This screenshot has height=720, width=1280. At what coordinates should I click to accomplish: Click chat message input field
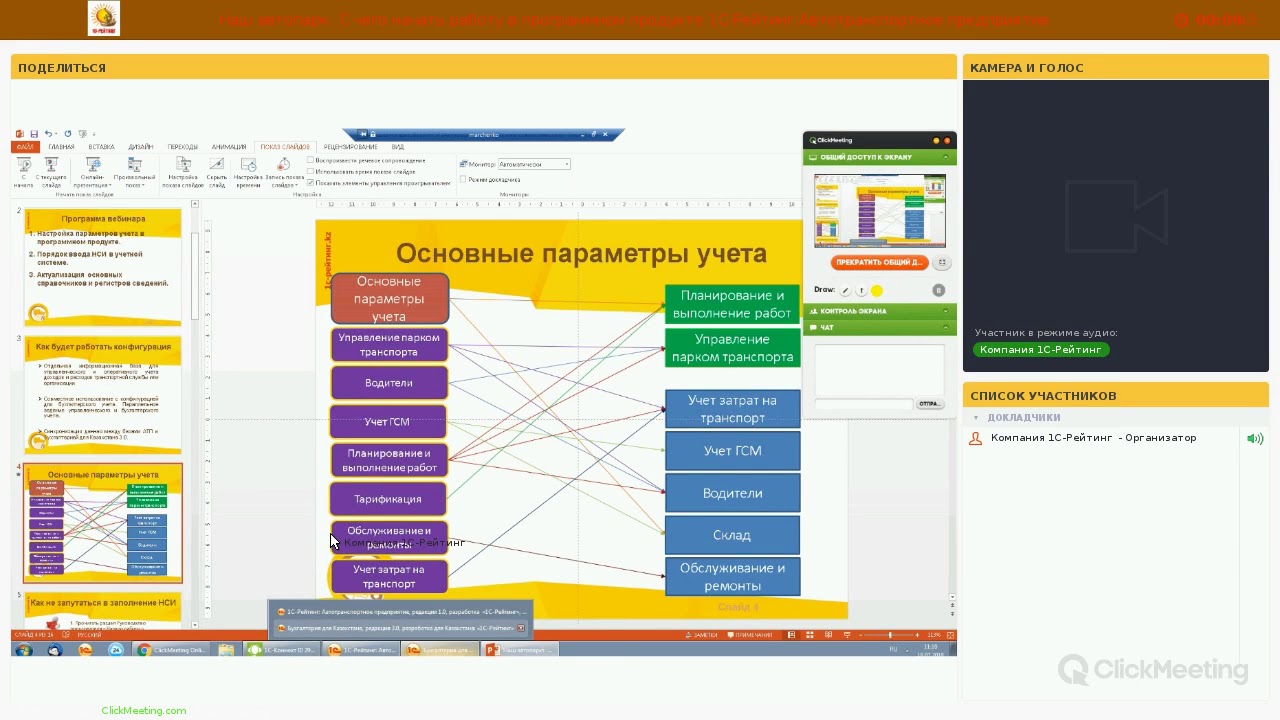tap(864, 404)
